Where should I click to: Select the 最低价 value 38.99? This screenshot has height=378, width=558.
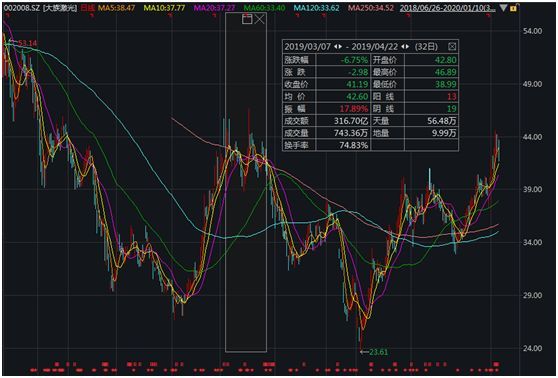tap(446, 84)
